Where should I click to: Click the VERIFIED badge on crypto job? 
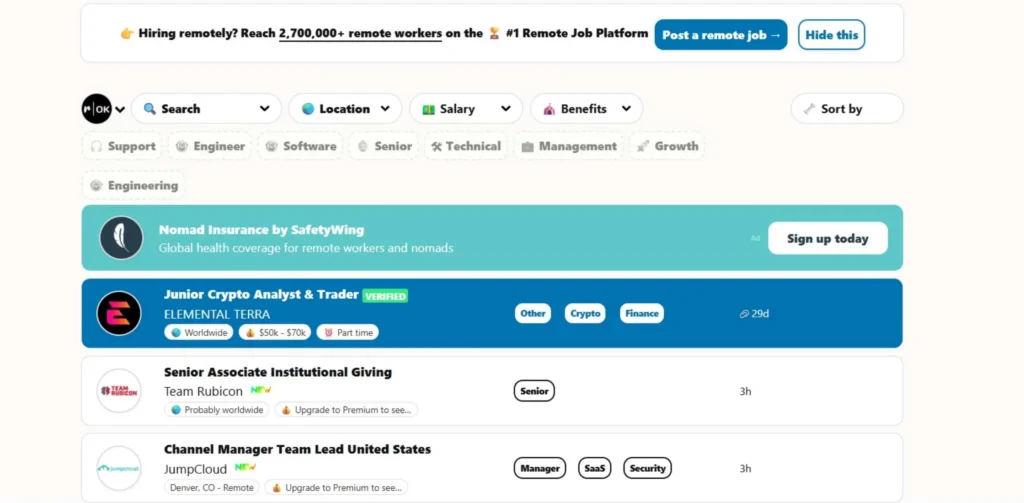385,296
